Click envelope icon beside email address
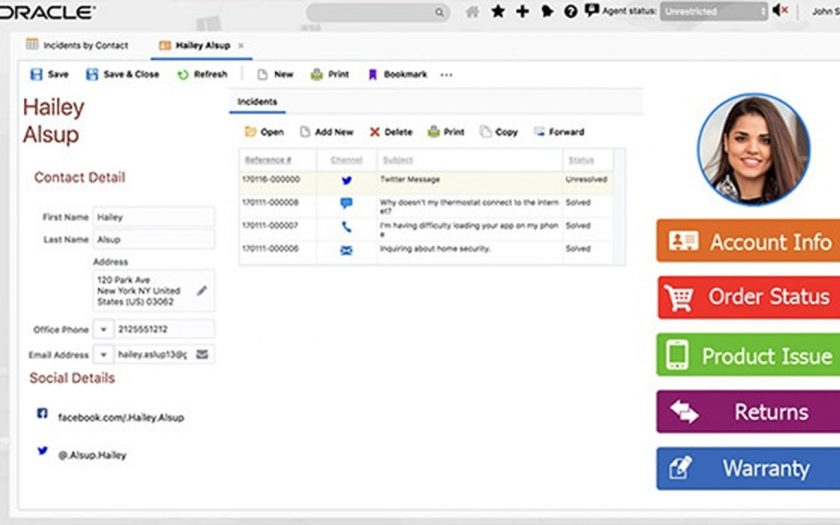Viewport: 840px width, 525px height. tap(202, 354)
